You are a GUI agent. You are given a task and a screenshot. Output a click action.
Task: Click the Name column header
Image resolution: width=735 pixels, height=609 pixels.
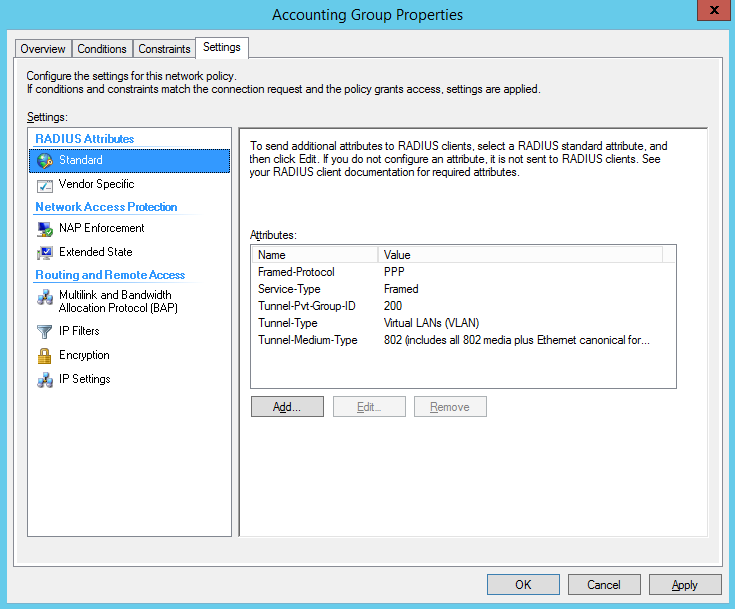(x=315, y=255)
